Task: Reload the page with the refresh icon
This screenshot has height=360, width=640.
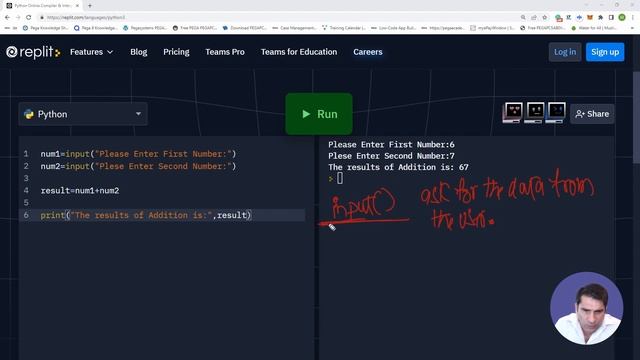Action: click(29, 18)
